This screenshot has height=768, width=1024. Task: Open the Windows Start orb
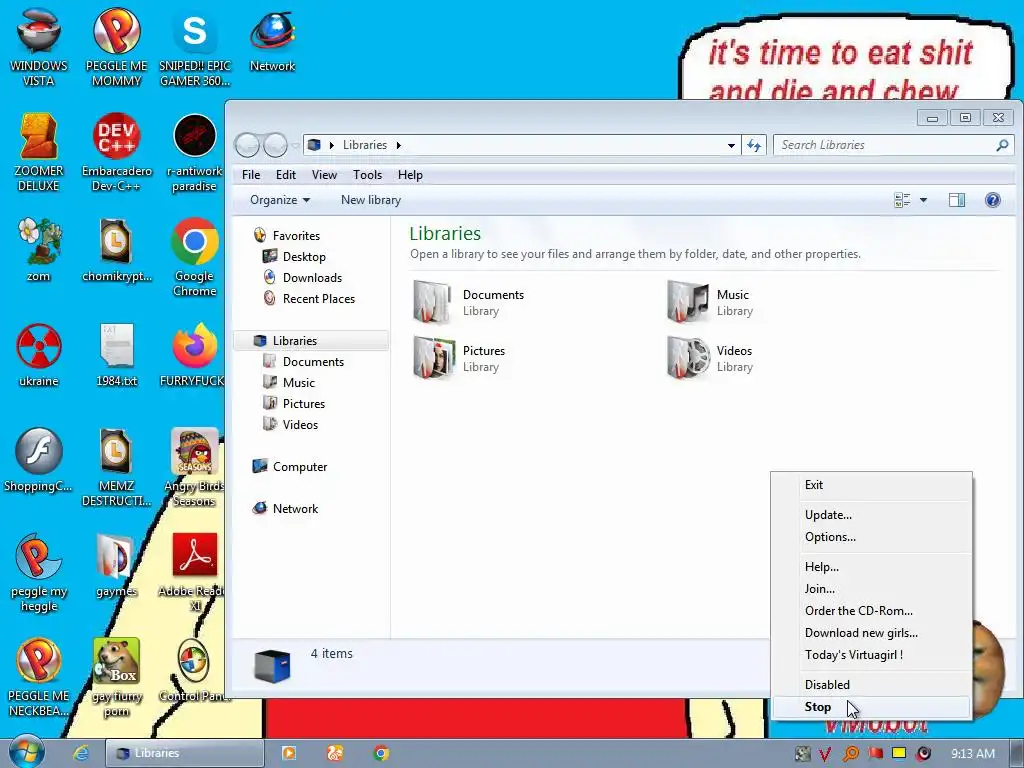[27, 752]
